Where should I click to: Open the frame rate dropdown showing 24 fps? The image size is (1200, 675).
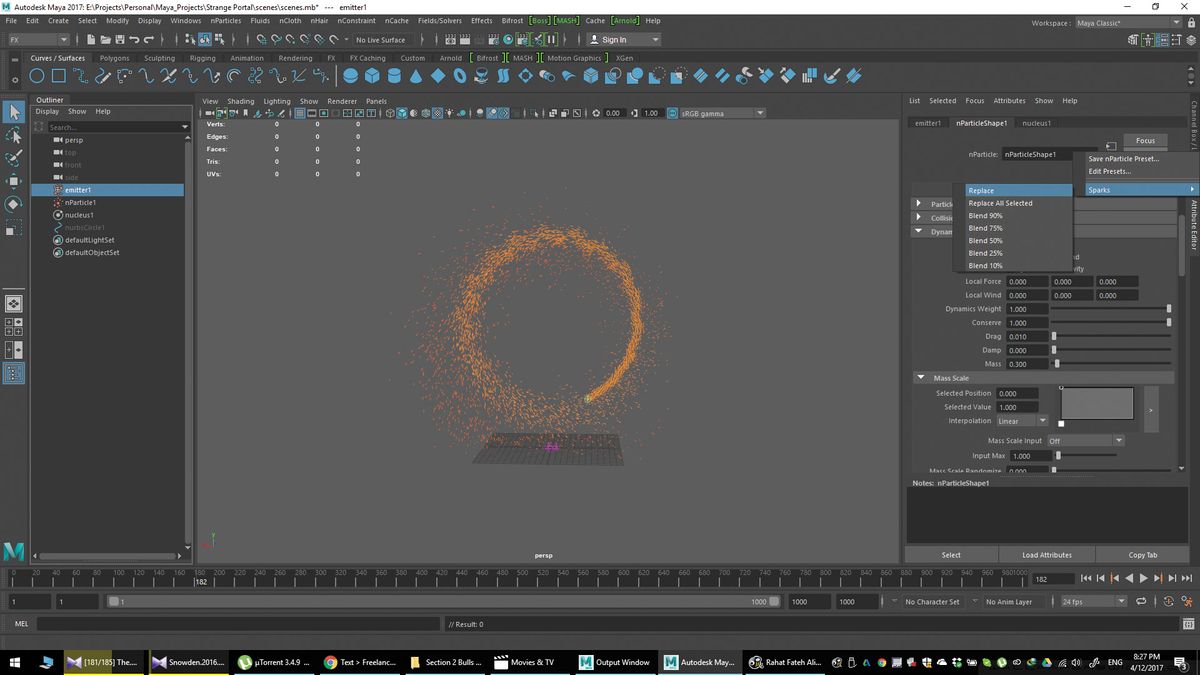tap(1093, 601)
